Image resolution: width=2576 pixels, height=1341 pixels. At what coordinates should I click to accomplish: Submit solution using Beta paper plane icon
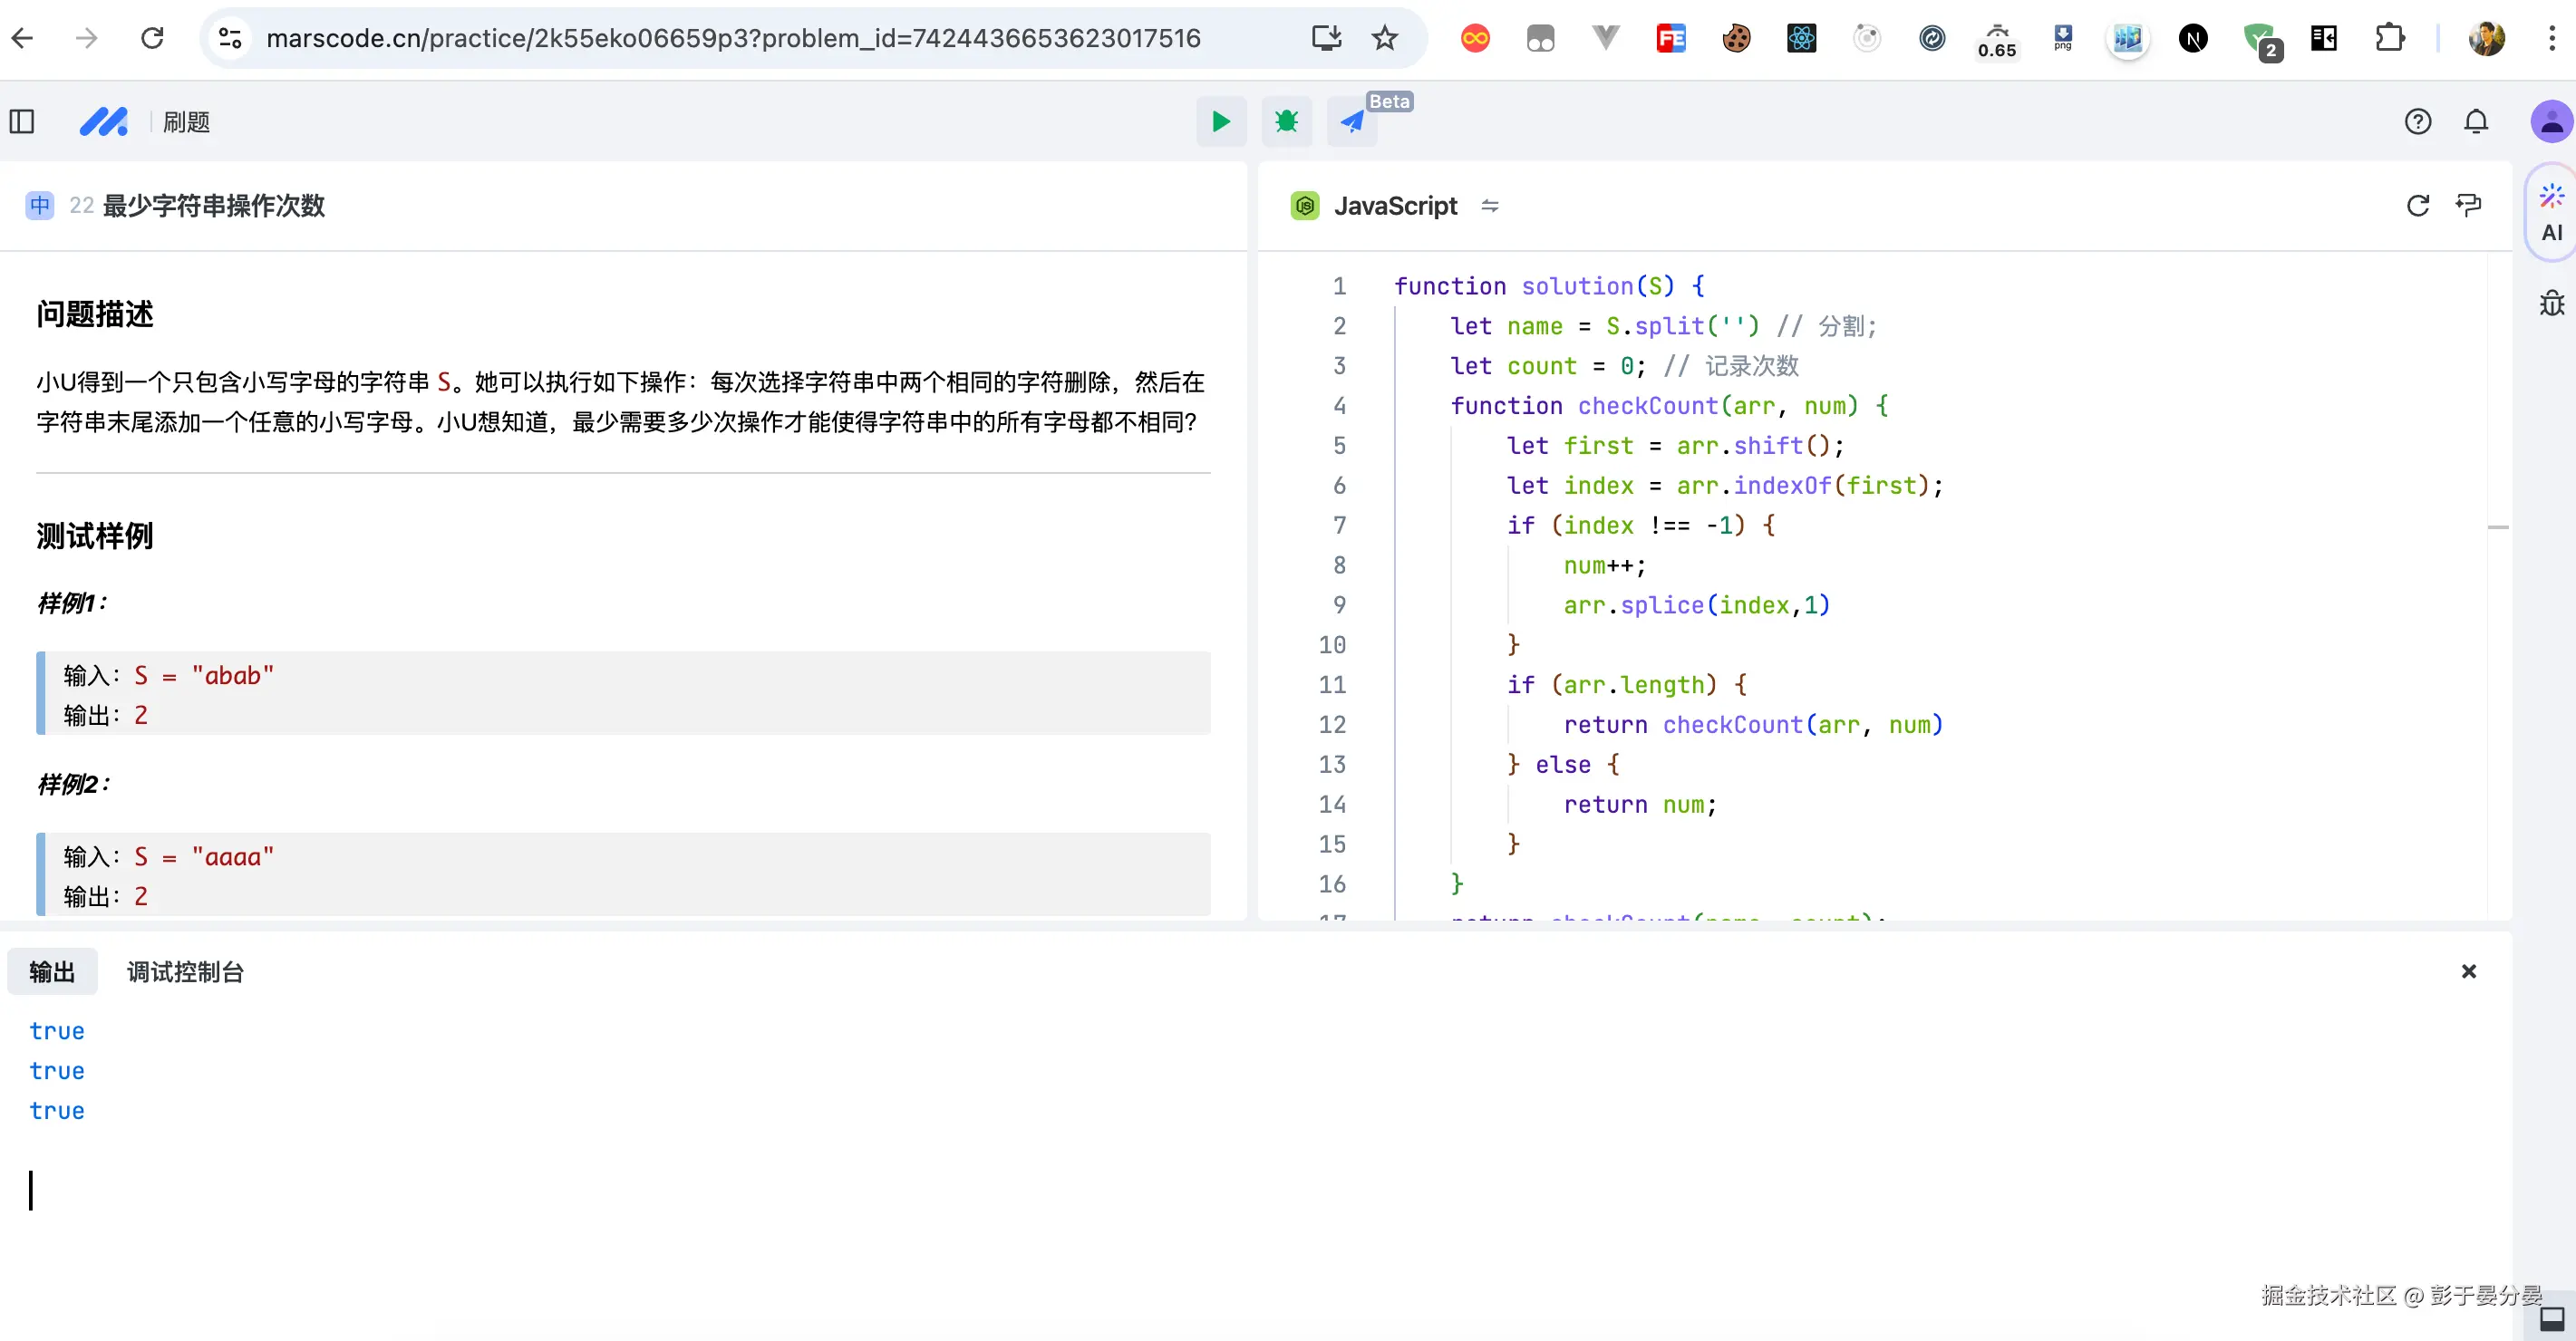coord(1352,122)
